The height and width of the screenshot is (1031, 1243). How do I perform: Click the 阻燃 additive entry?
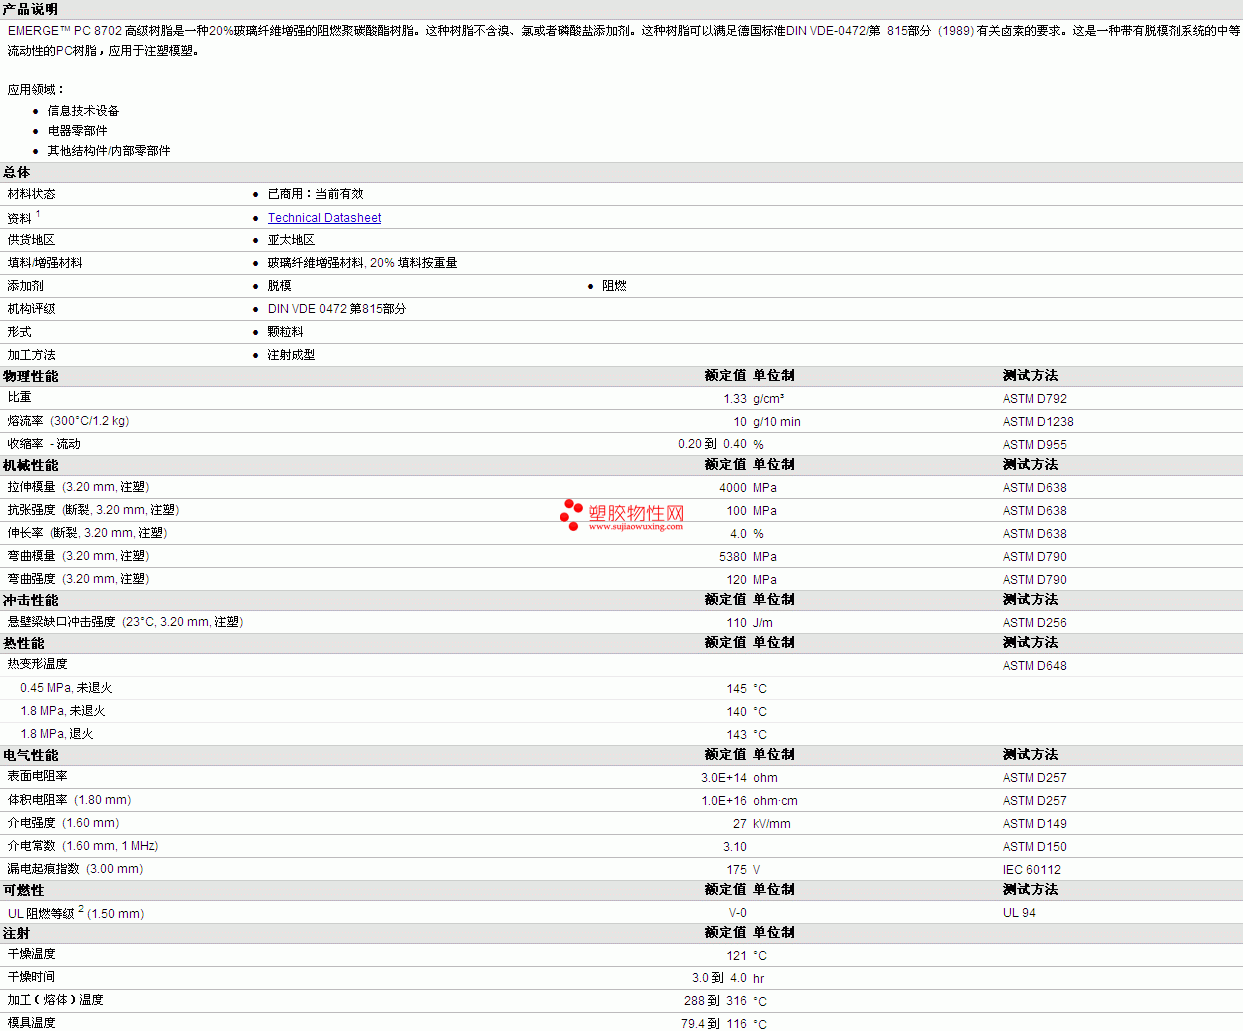coord(614,286)
